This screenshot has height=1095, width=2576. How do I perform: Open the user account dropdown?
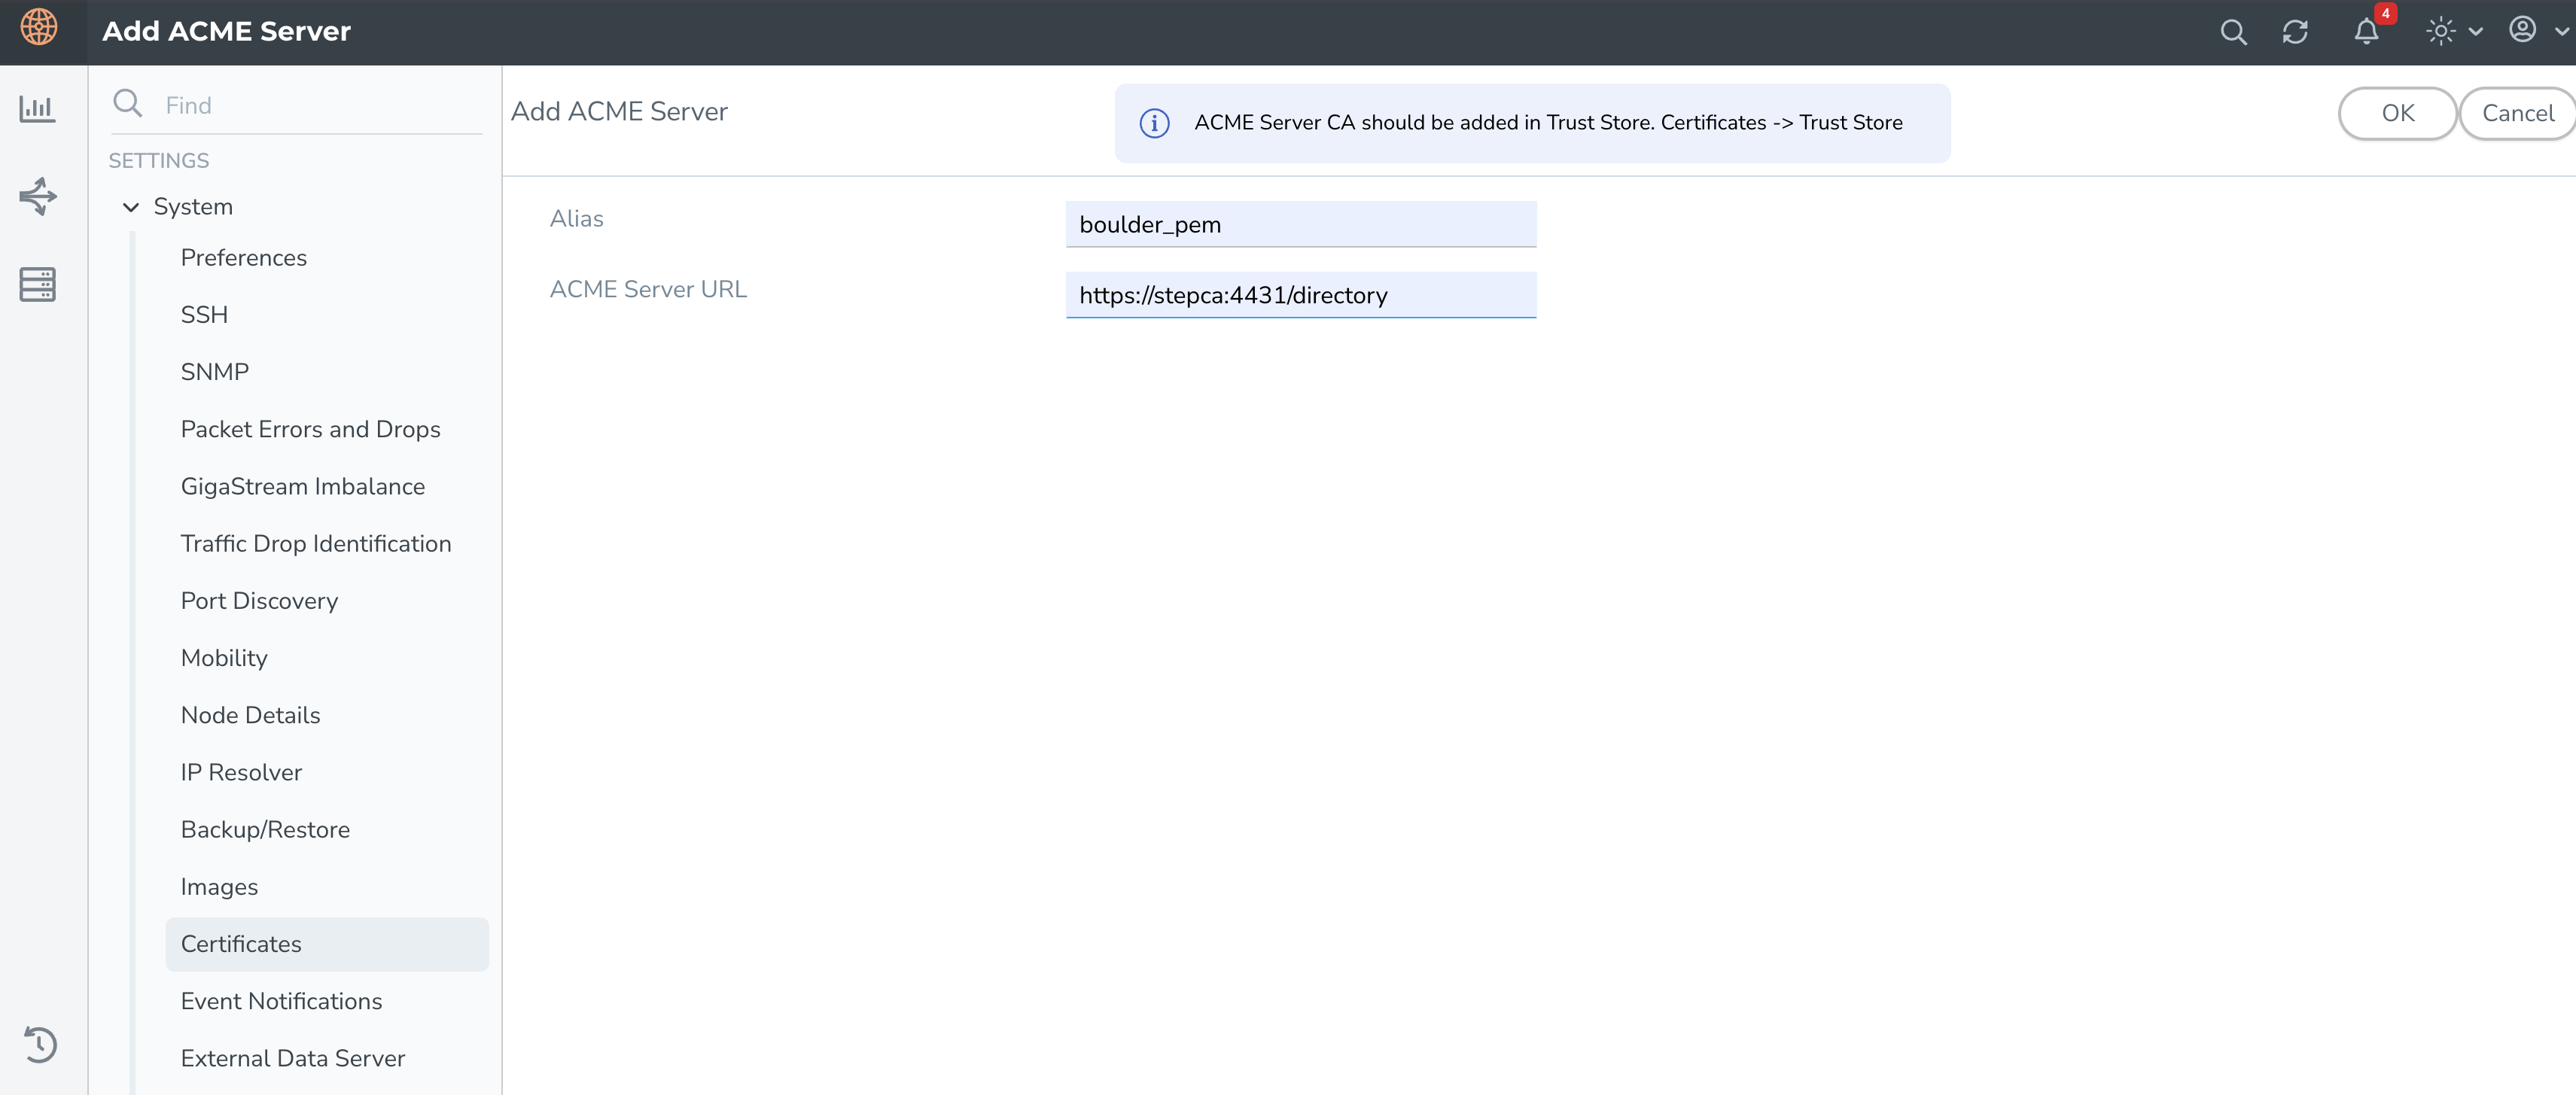(x=2536, y=31)
